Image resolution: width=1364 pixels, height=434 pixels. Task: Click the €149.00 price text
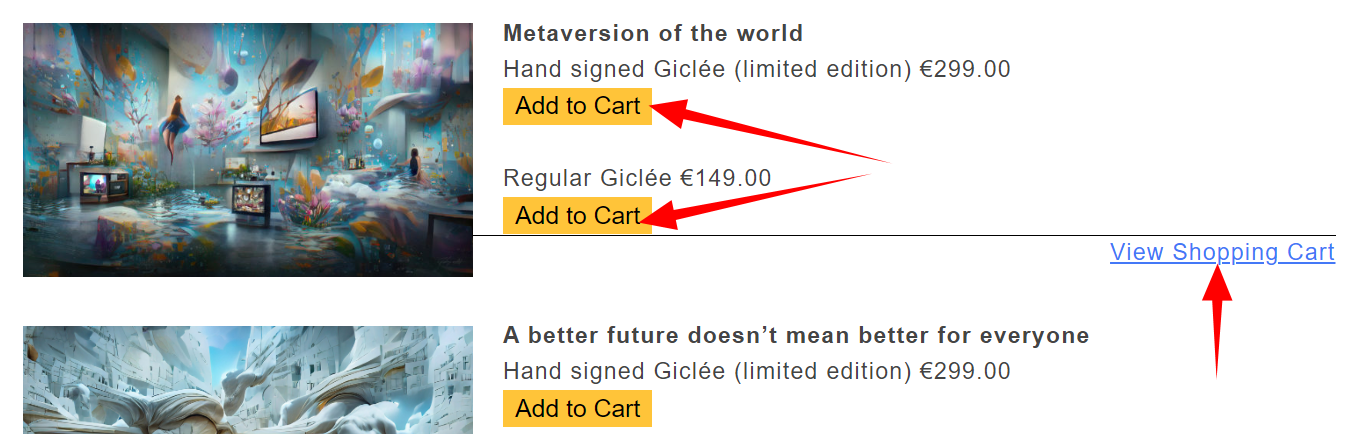click(x=726, y=178)
